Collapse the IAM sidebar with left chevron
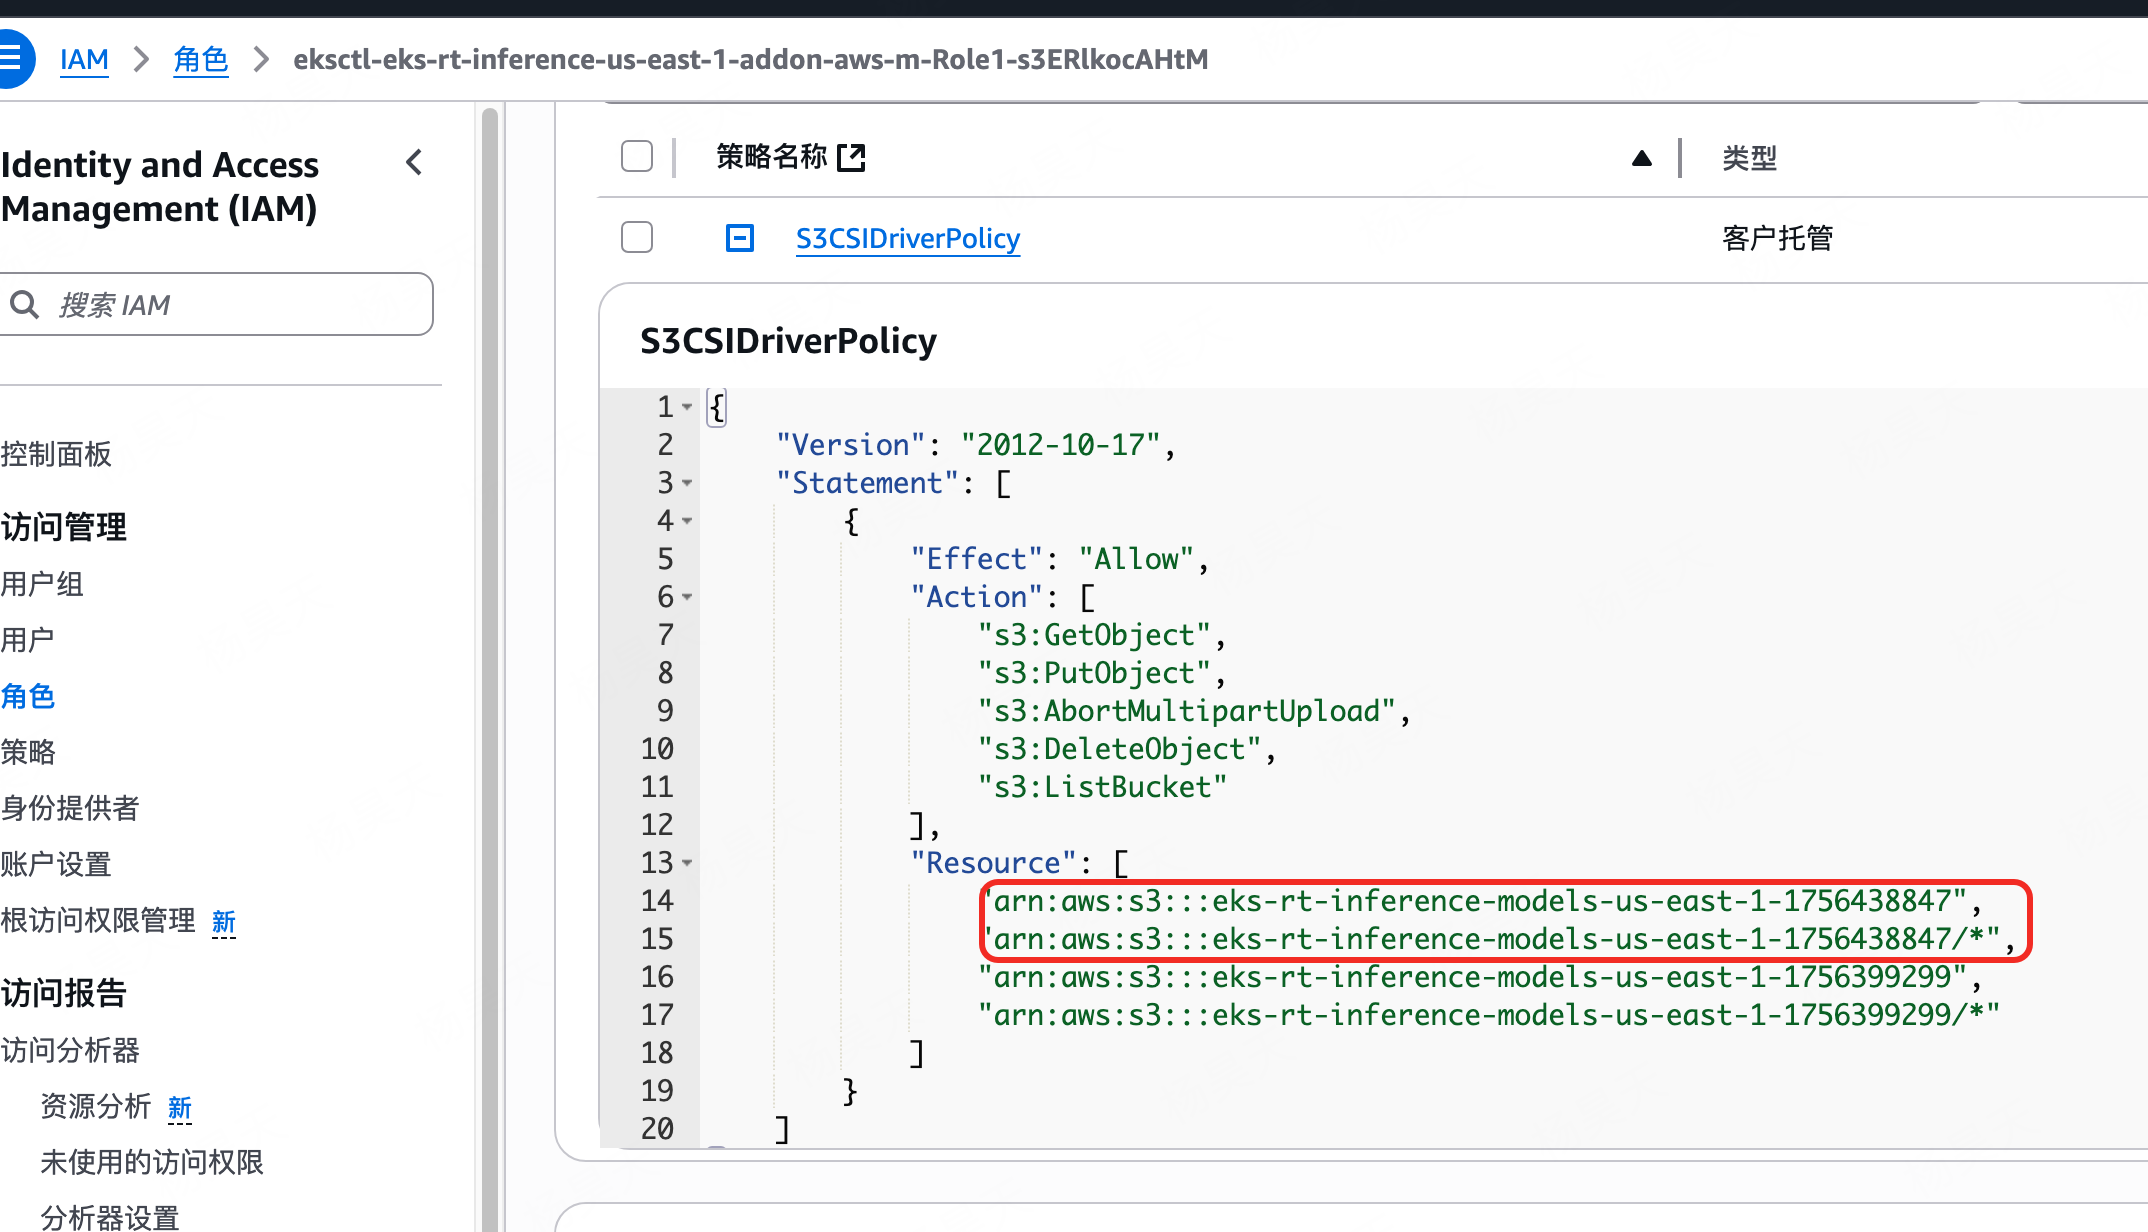This screenshot has height=1232, width=2148. tap(414, 162)
